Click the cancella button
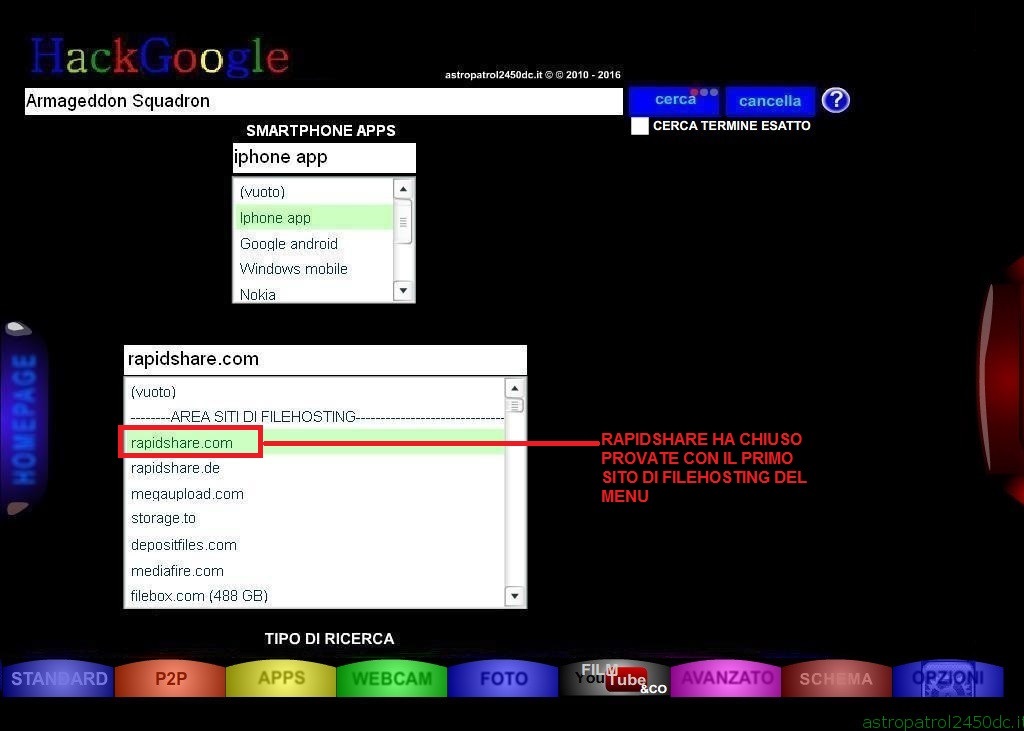1024x731 pixels. point(770,101)
